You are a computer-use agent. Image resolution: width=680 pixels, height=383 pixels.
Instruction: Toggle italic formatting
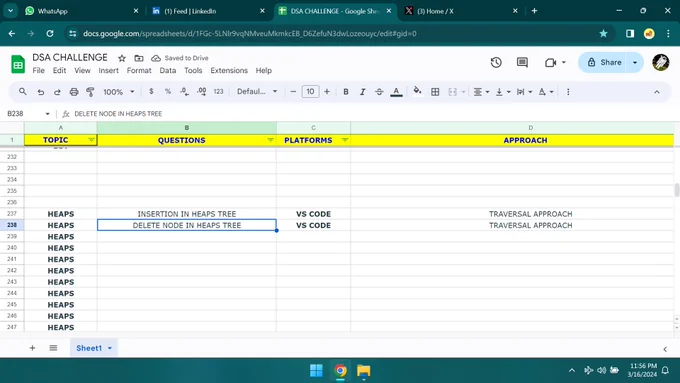pyautogui.click(x=363, y=92)
